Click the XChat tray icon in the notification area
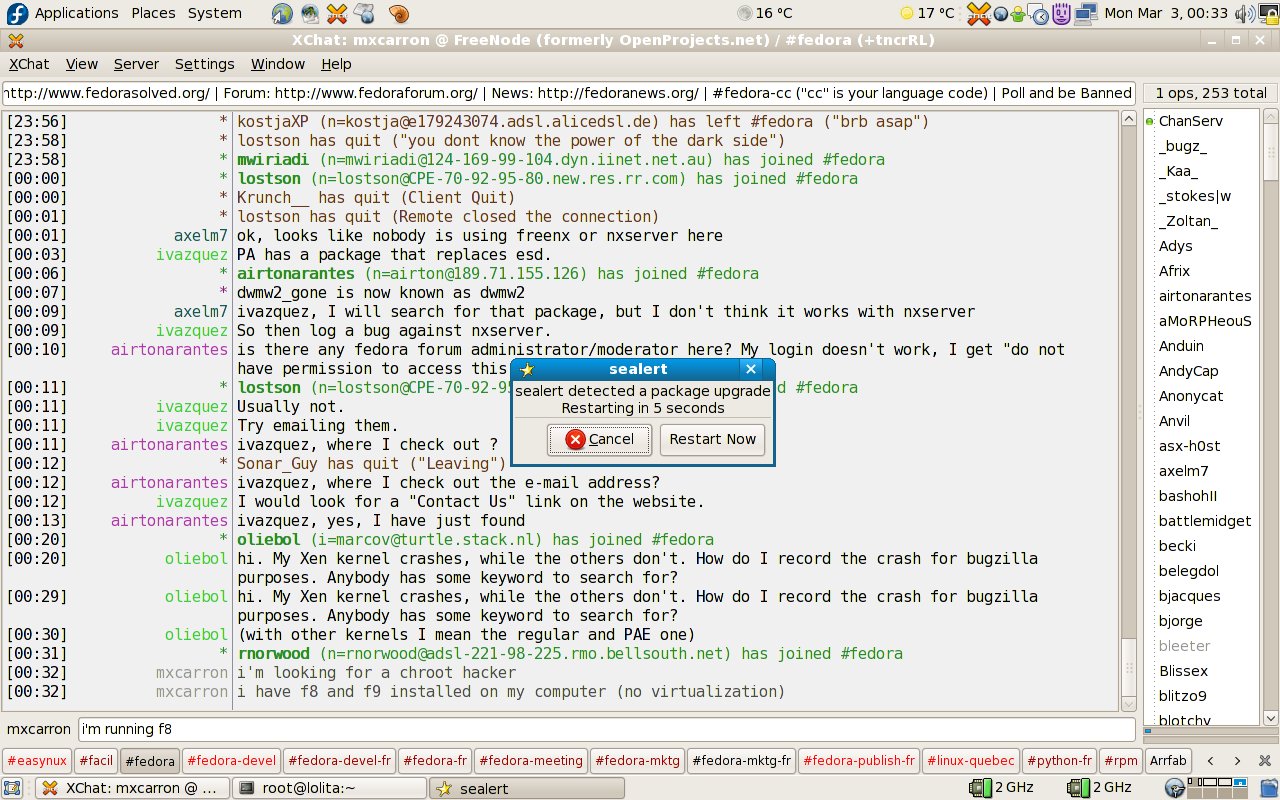 click(x=979, y=13)
